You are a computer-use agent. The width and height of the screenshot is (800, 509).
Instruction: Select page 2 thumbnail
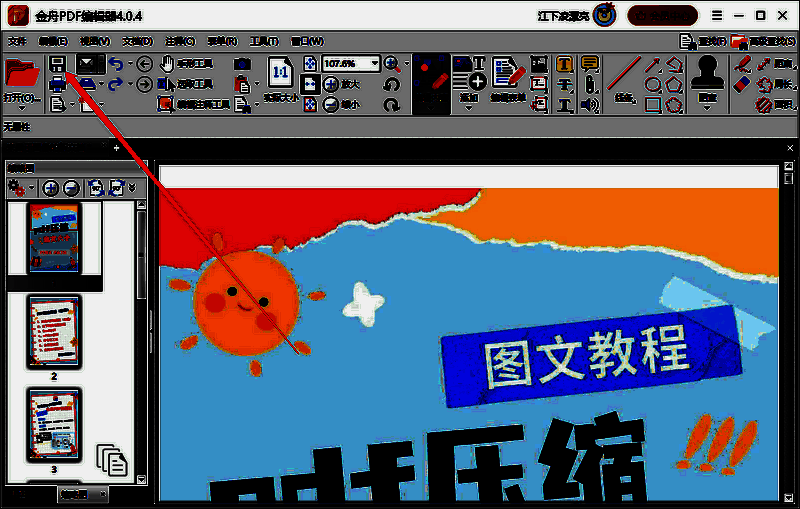[54, 332]
